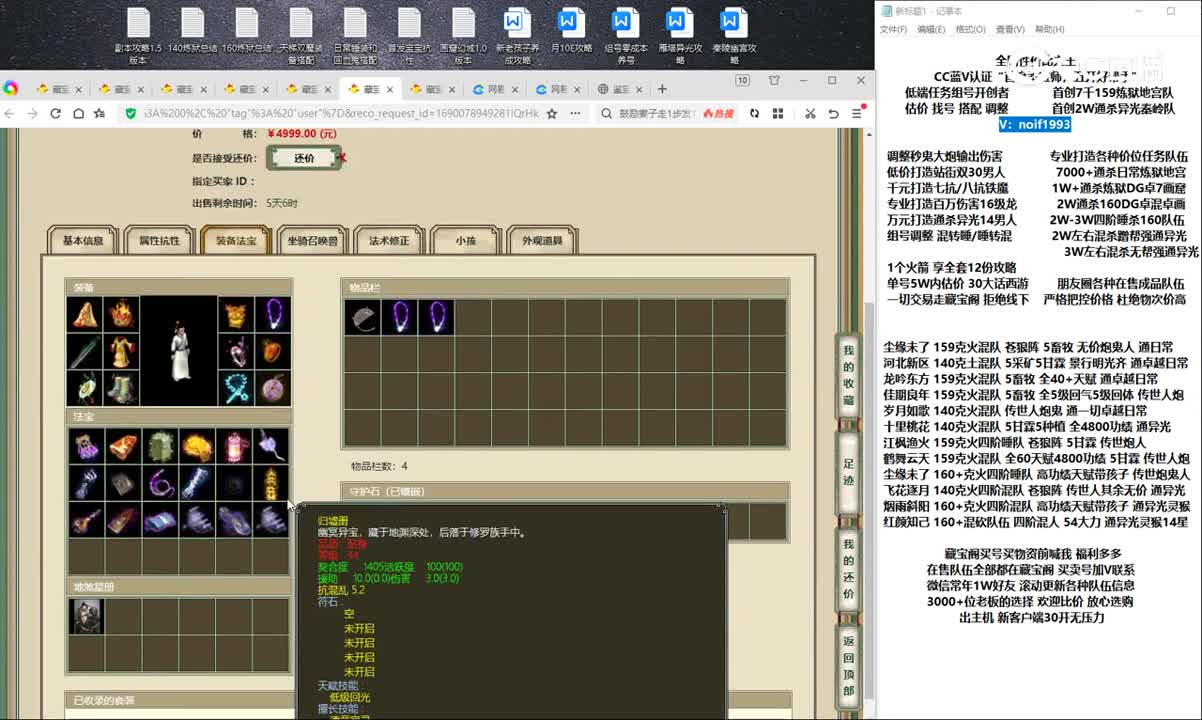The image size is (1202, 720).
Task: Open the 法术修正 tab
Action: [x=389, y=240]
